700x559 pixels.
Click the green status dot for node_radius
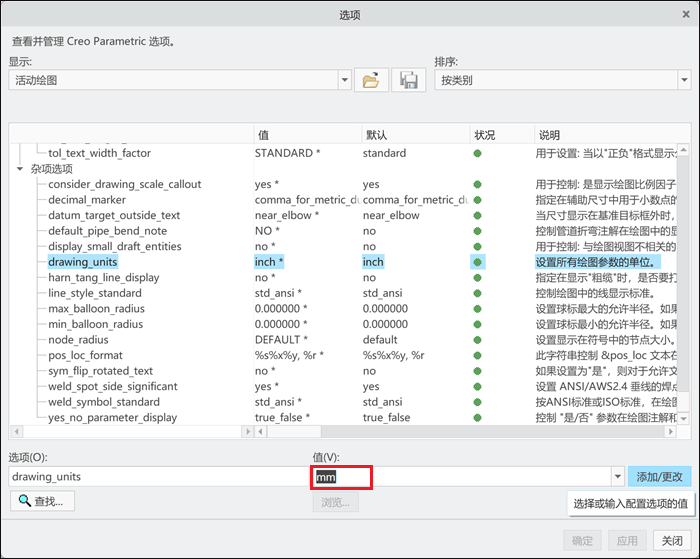click(x=477, y=340)
